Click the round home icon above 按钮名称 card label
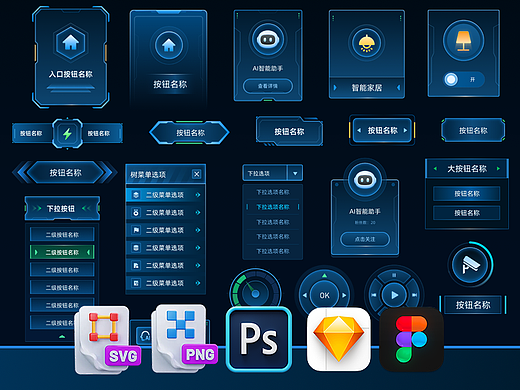The image size is (520, 390). tap(169, 45)
